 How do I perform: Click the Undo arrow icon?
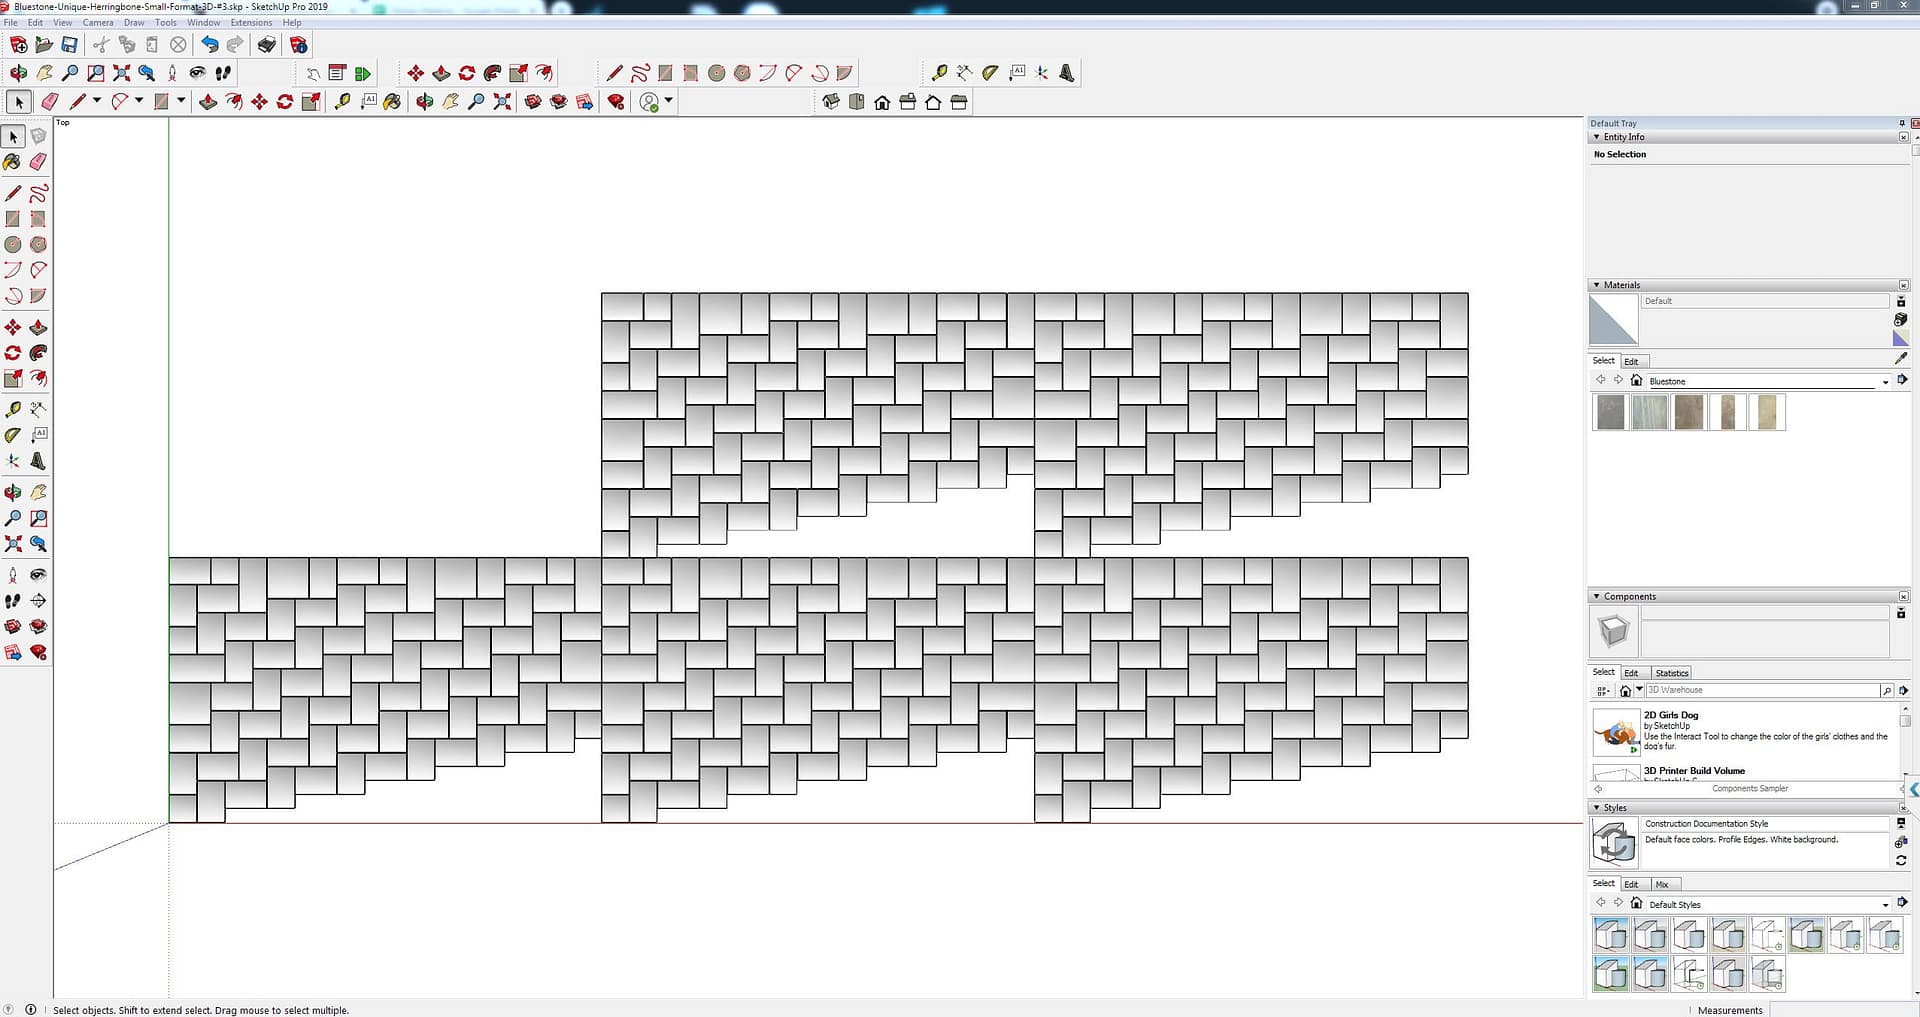208,45
